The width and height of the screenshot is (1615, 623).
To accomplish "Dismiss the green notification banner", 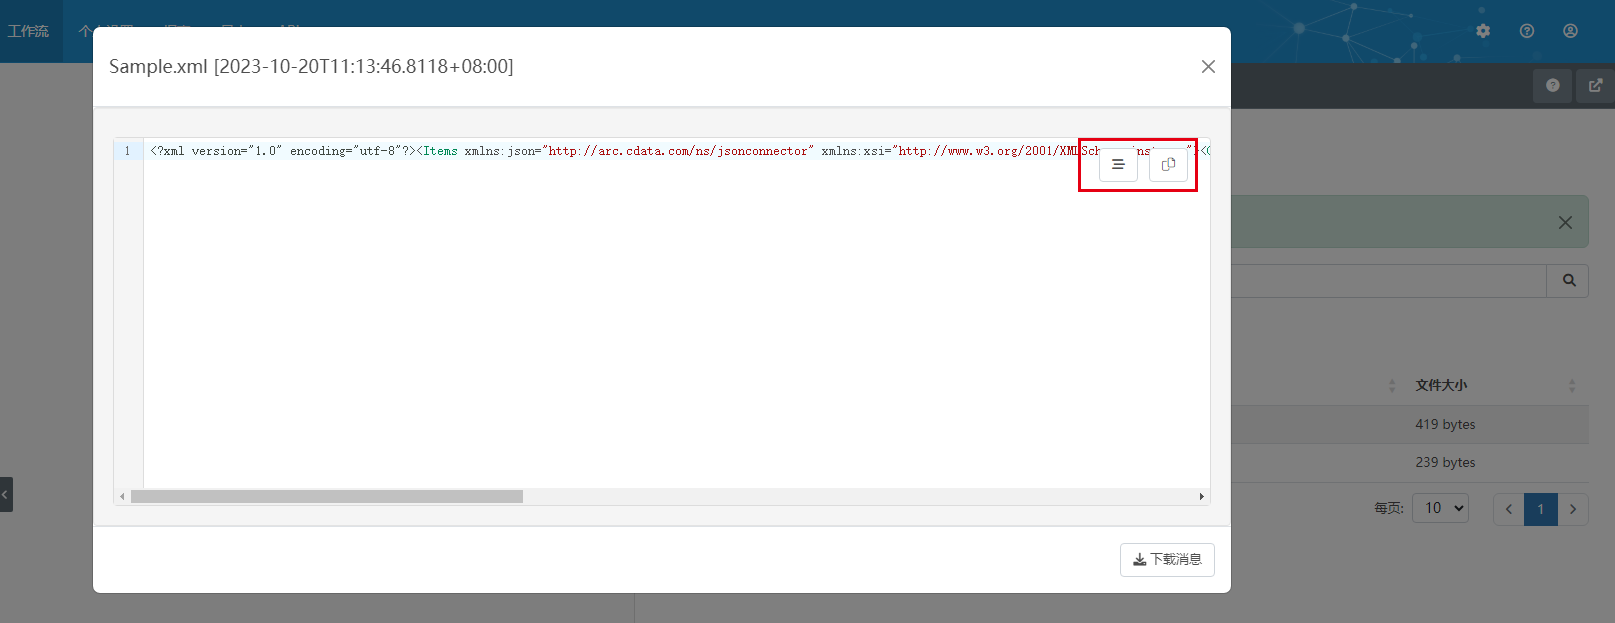I will [x=1565, y=223].
